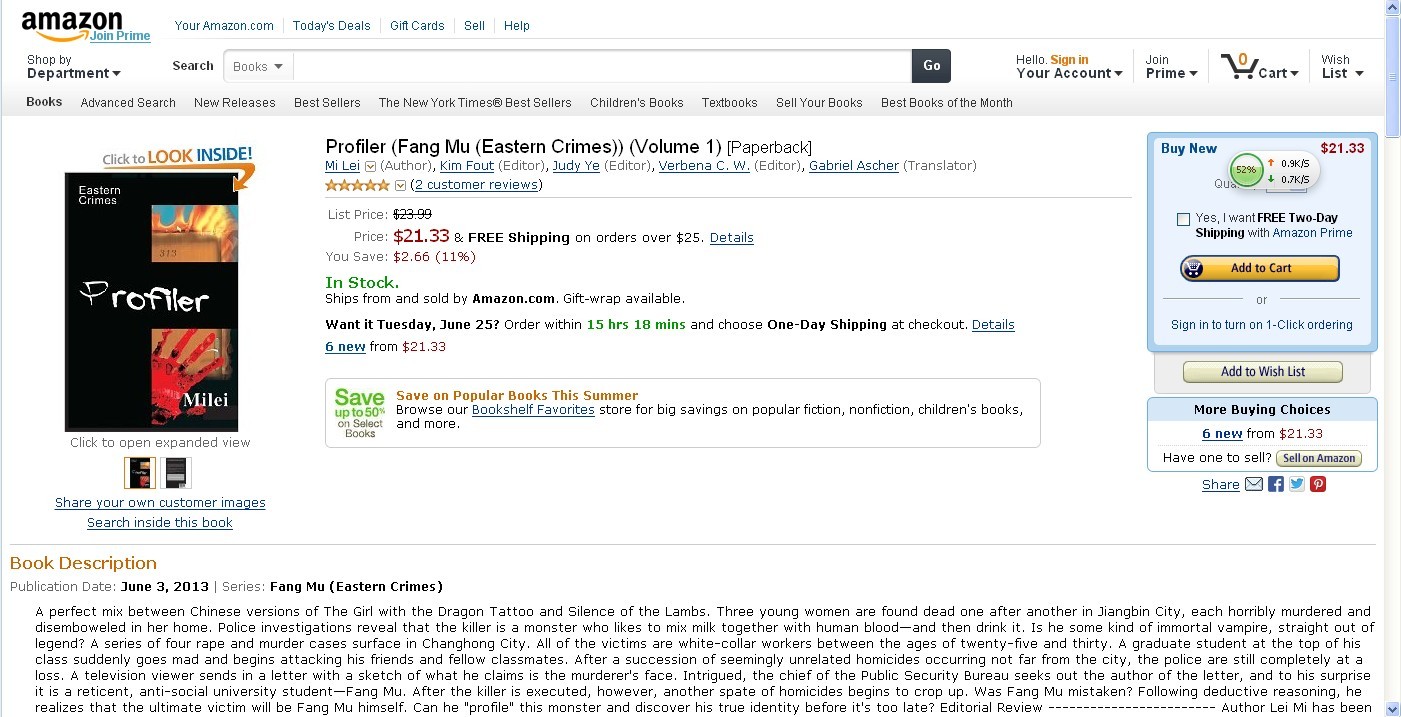
Task: Share via email envelope icon
Action: coord(1254,484)
